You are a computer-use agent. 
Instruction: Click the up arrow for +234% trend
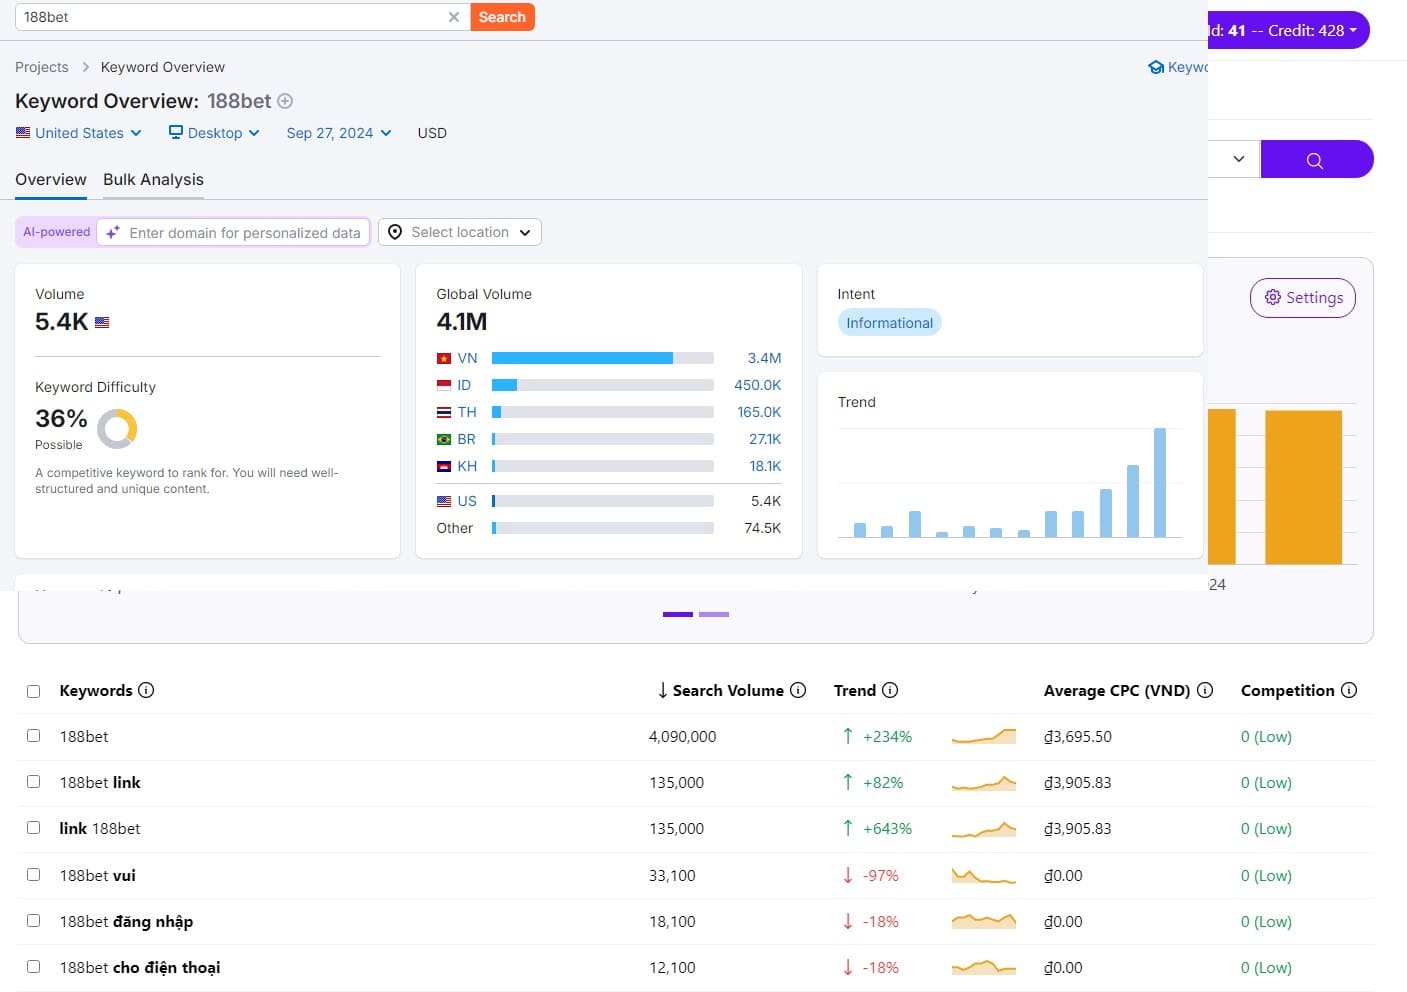[848, 736]
